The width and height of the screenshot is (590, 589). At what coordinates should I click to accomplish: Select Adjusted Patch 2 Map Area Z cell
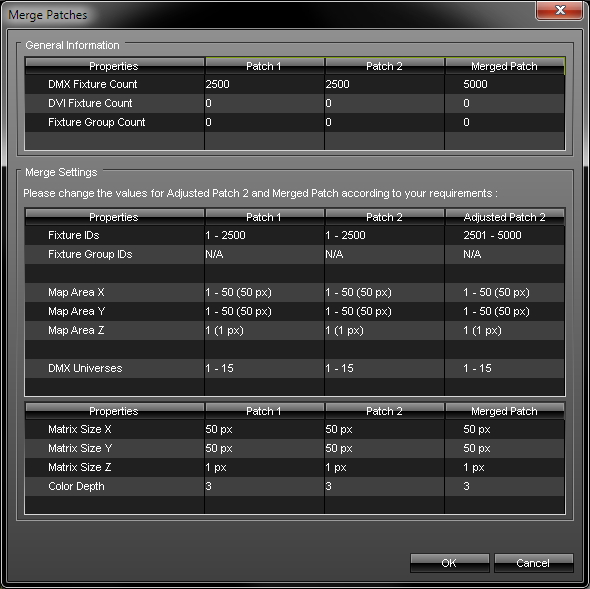coord(505,330)
